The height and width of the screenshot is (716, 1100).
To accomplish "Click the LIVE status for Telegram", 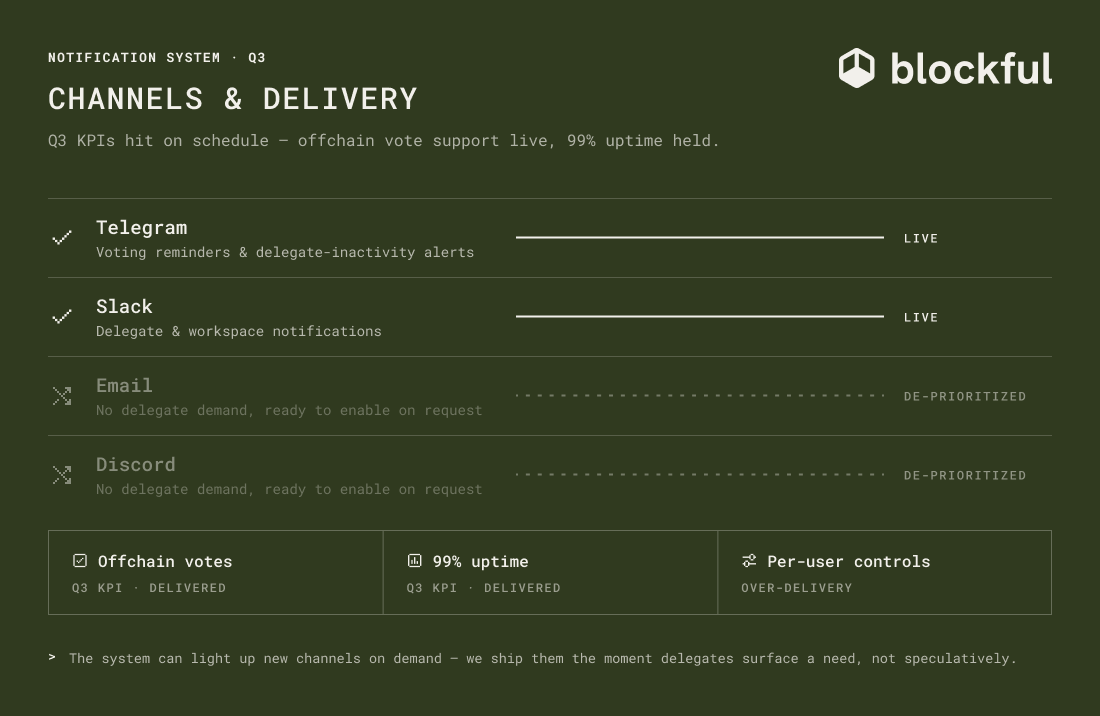I will click(921, 238).
